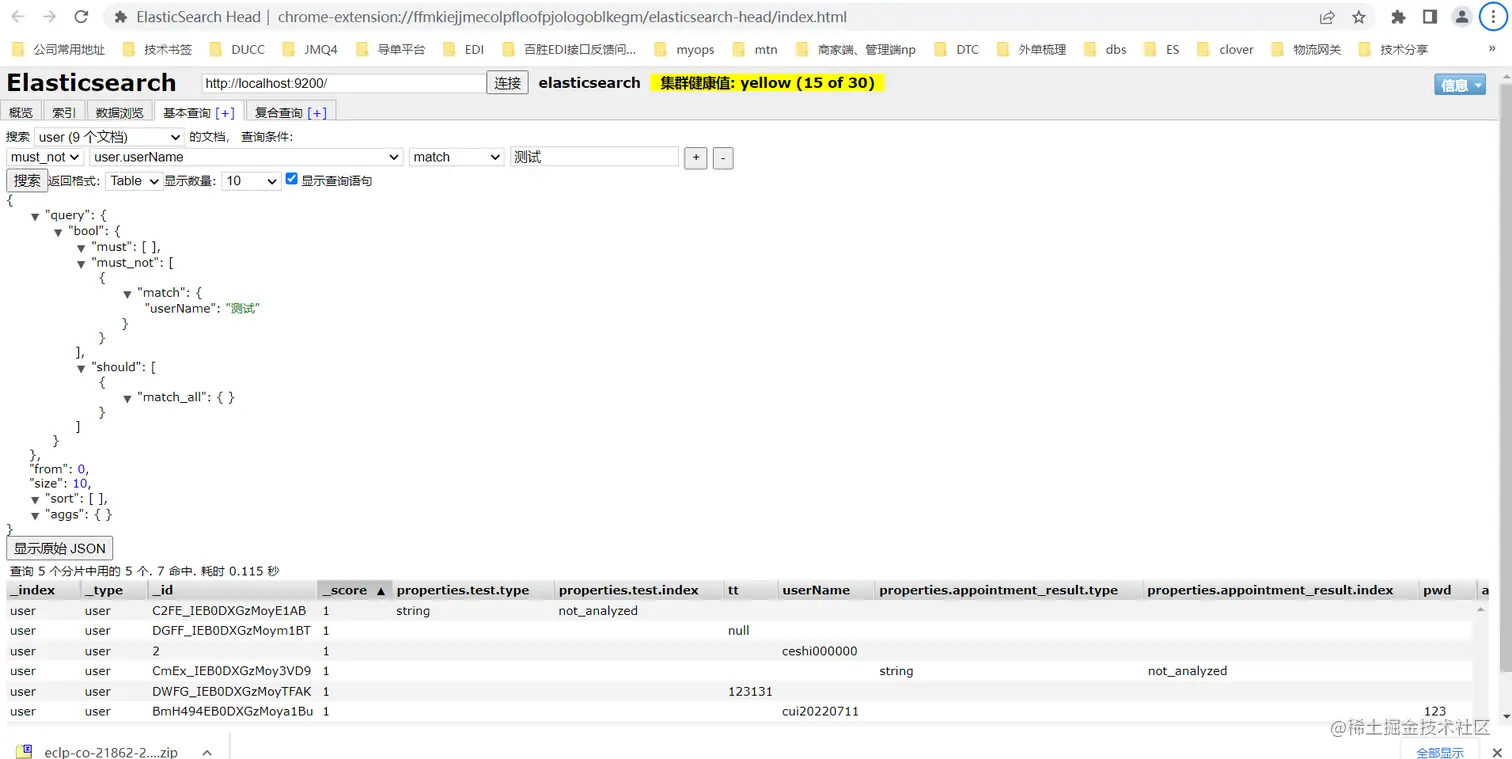Collapse the "must_not" JSON node
Viewport: 1512px width, 759px height.
tap(82, 264)
